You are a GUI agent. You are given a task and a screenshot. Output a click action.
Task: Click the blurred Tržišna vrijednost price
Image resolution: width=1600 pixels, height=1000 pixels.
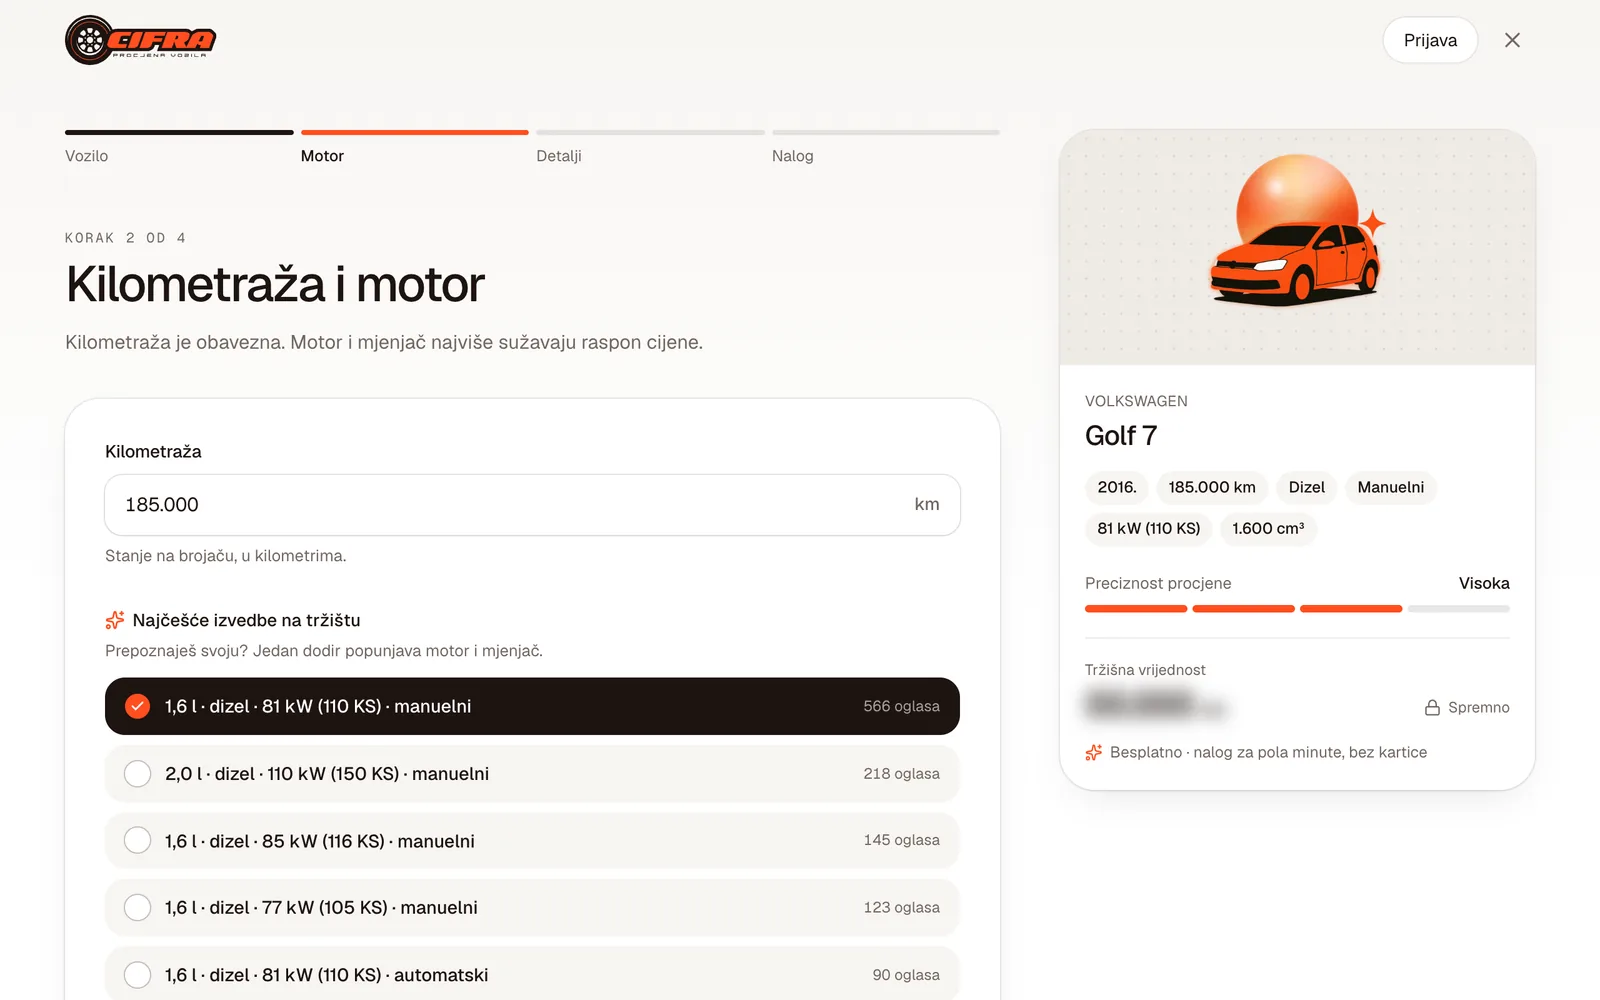(1156, 705)
